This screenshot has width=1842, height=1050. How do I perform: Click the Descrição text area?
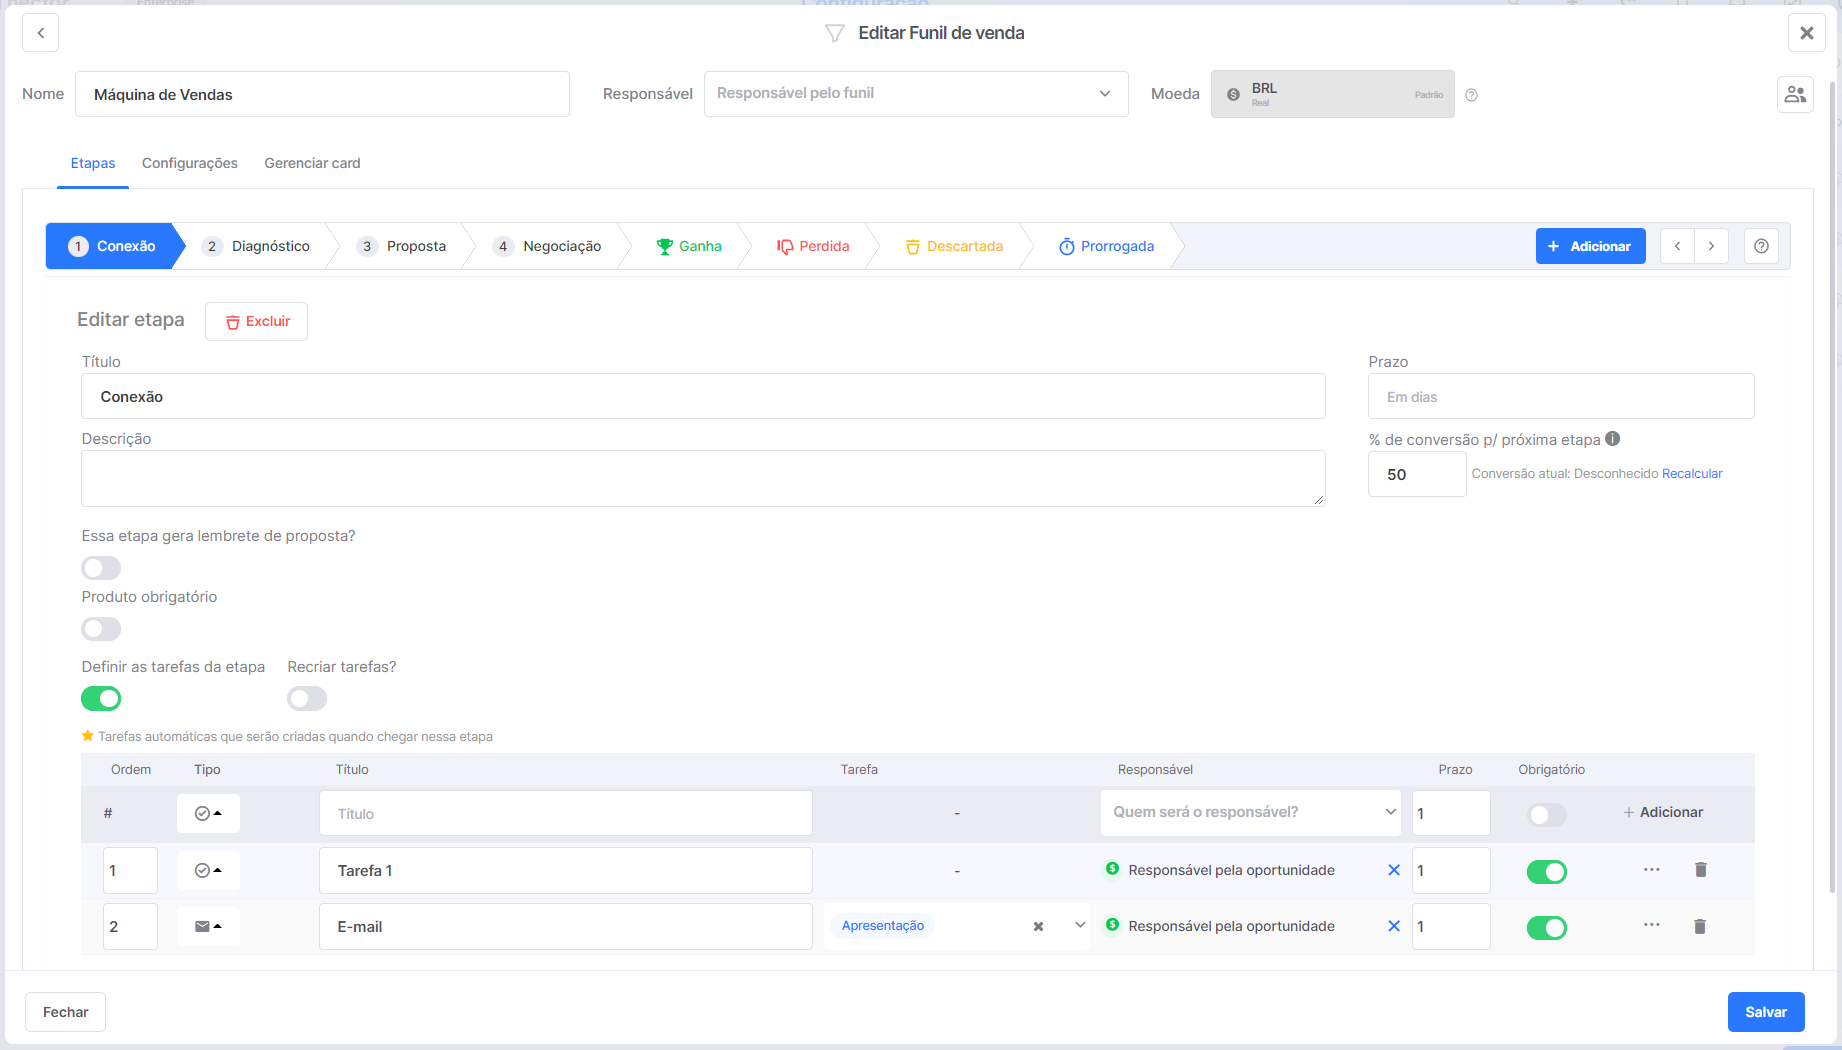tap(703, 478)
